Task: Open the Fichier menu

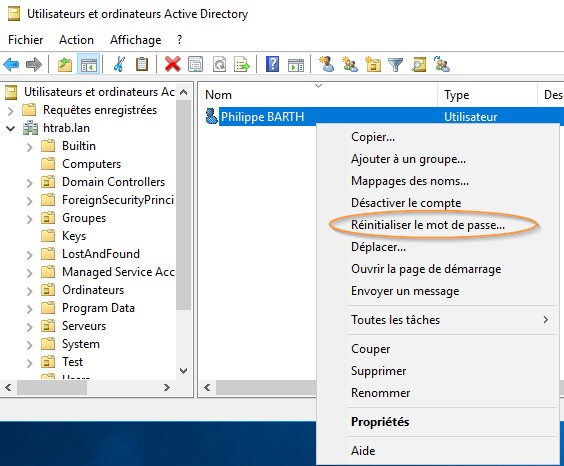Action: click(x=26, y=40)
